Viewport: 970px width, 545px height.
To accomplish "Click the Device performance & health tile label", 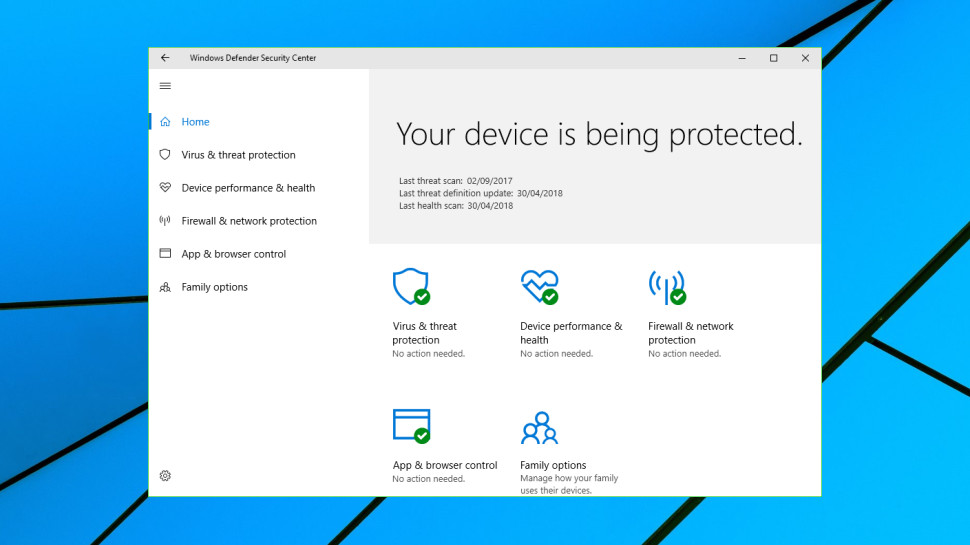I will (x=571, y=333).
